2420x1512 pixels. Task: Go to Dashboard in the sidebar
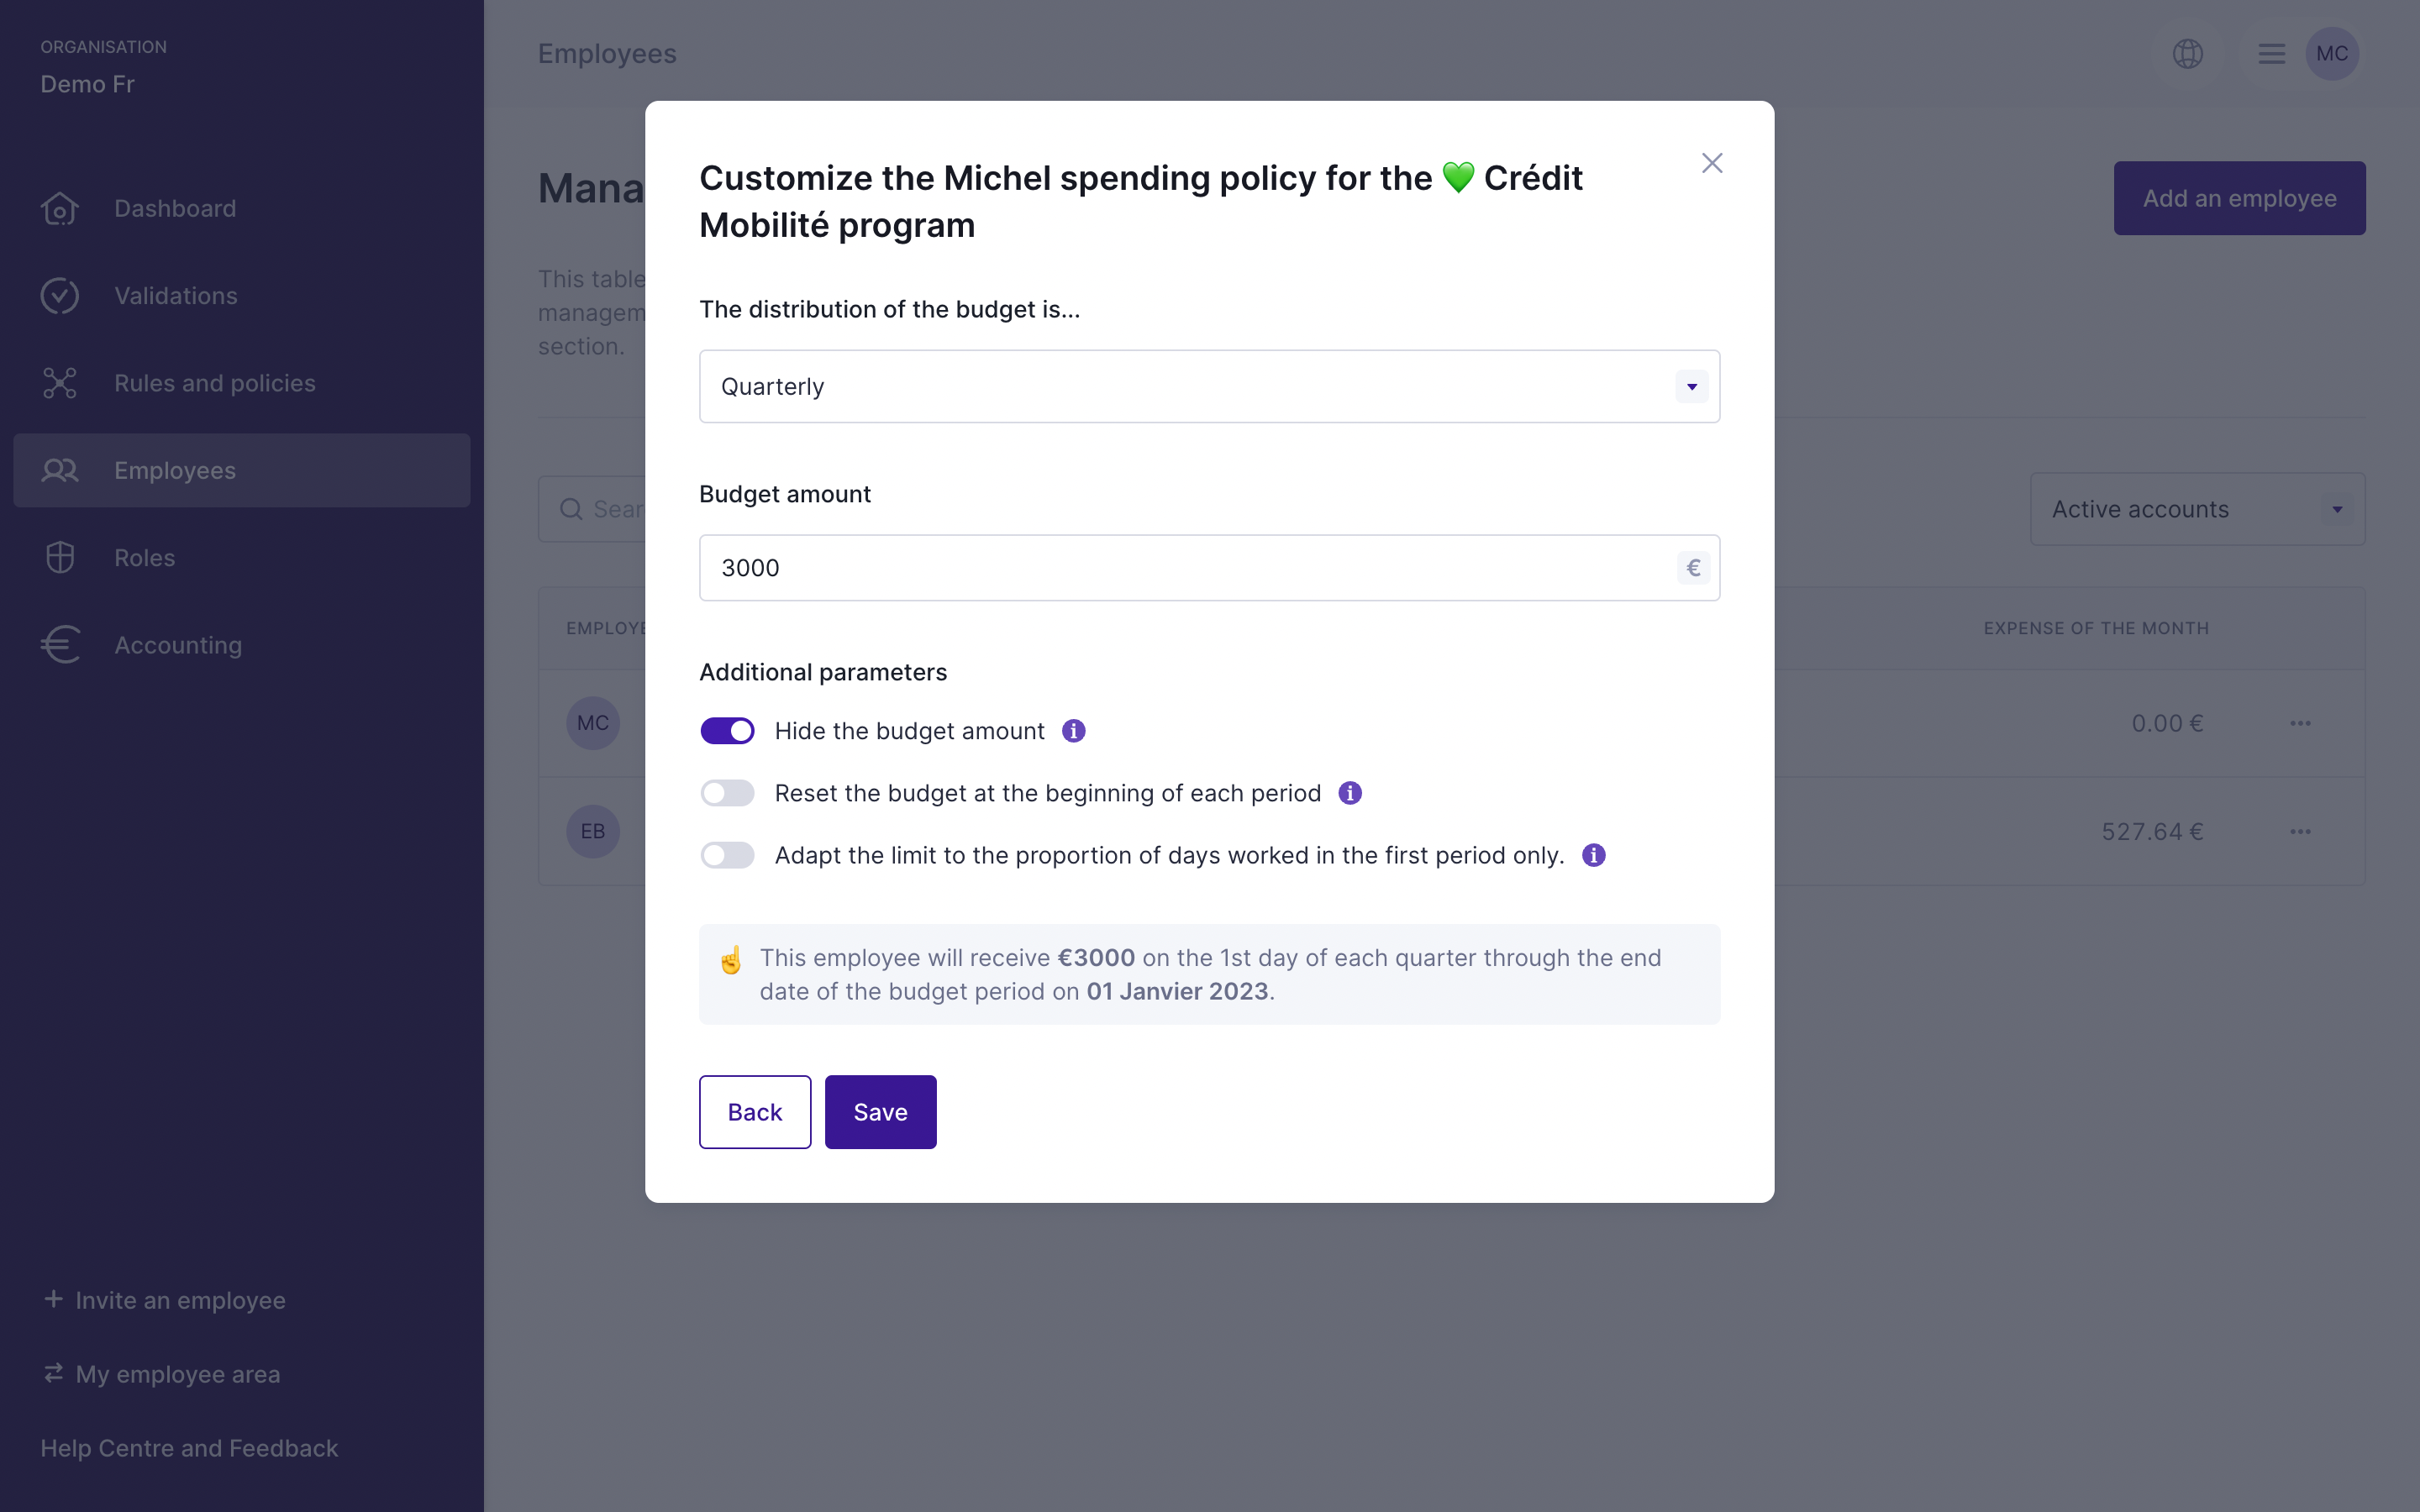tap(175, 209)
